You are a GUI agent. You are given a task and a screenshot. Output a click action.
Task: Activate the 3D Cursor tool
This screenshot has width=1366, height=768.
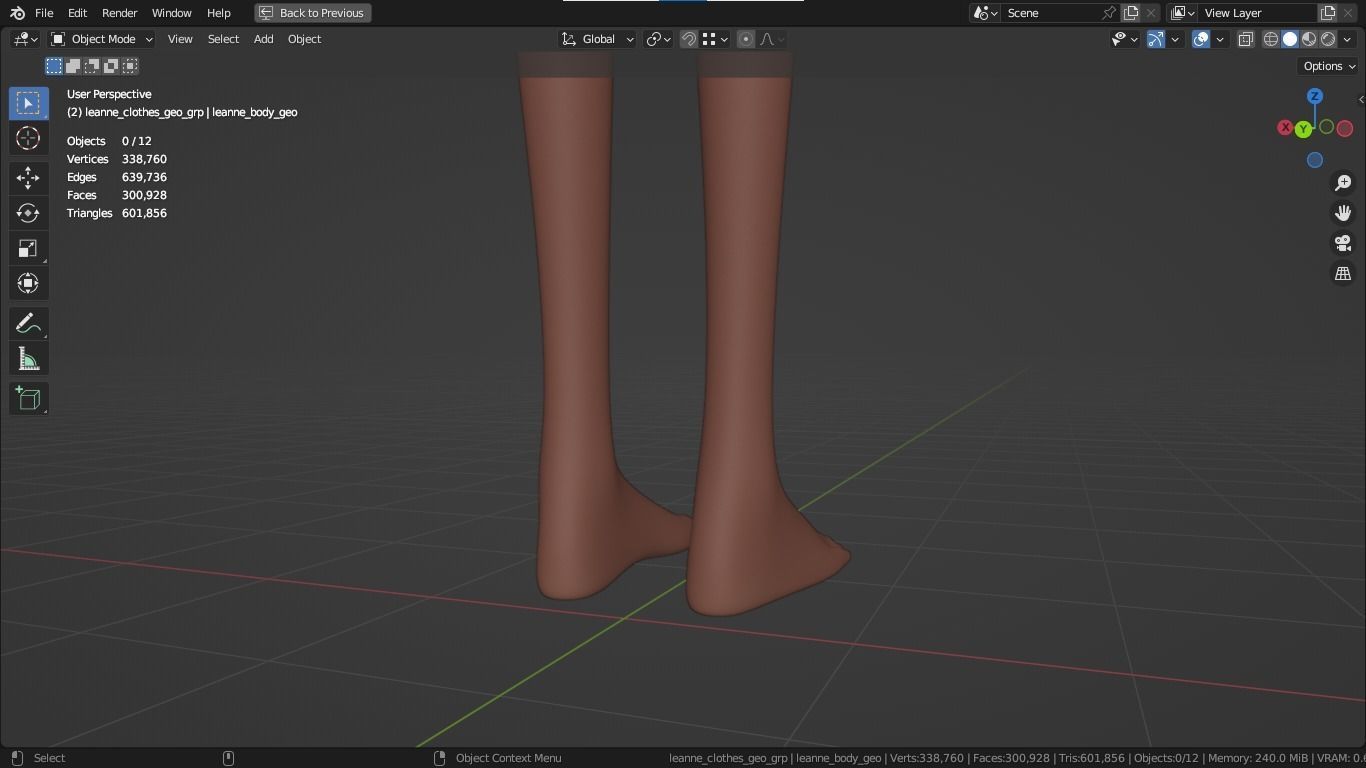(28, 138)
